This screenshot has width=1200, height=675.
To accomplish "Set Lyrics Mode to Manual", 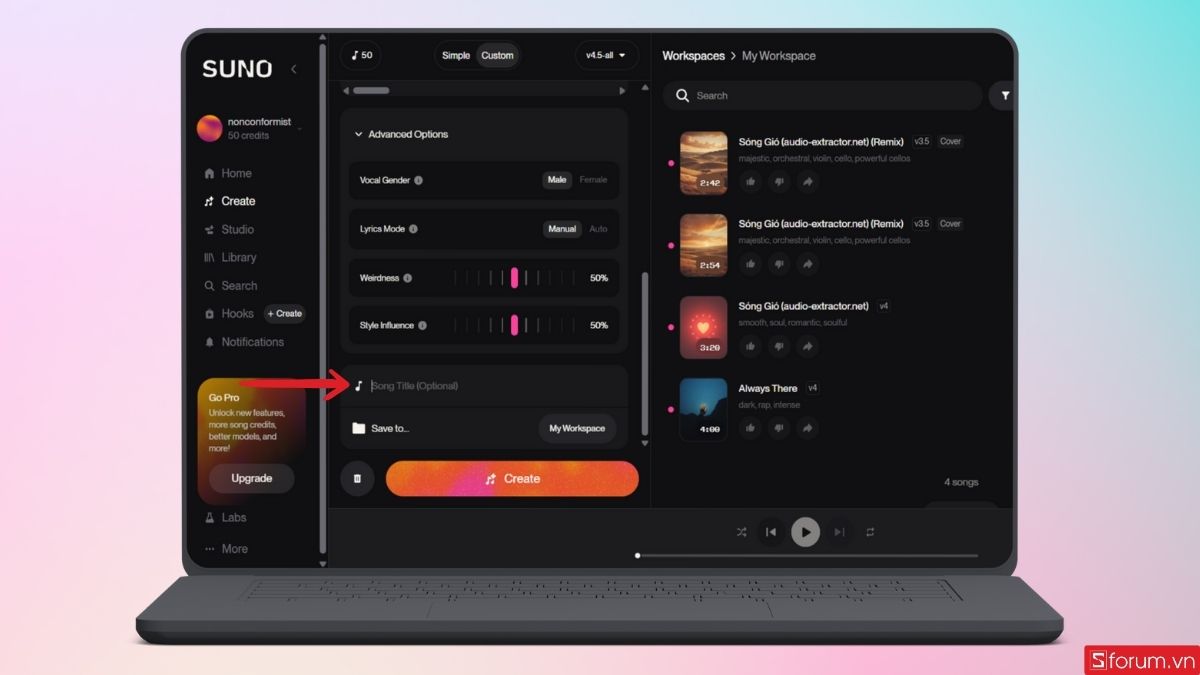I will 562,229.
